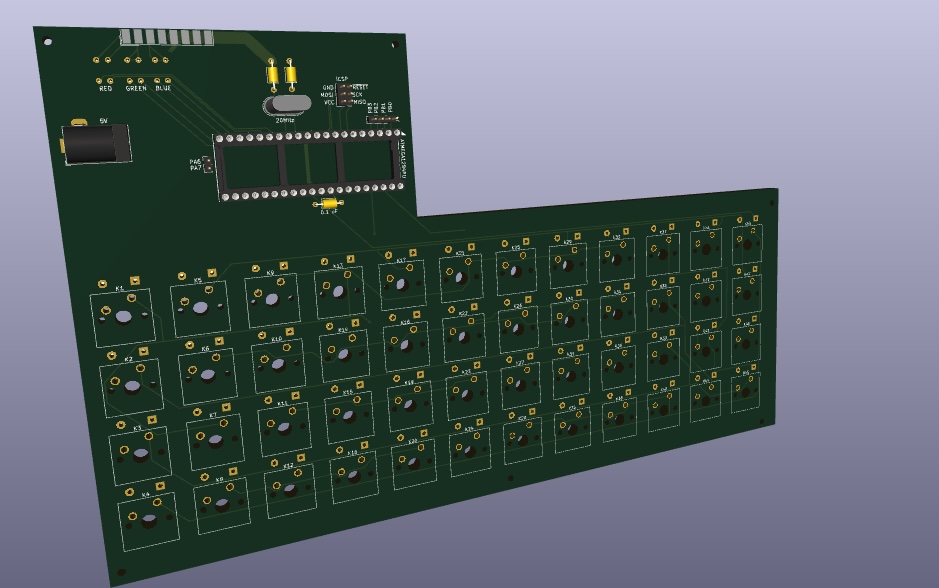The image size is (939, 588).
Task: Click the GREEN silkscreen label
Action: pyautogui.click(x=136, y=88)
